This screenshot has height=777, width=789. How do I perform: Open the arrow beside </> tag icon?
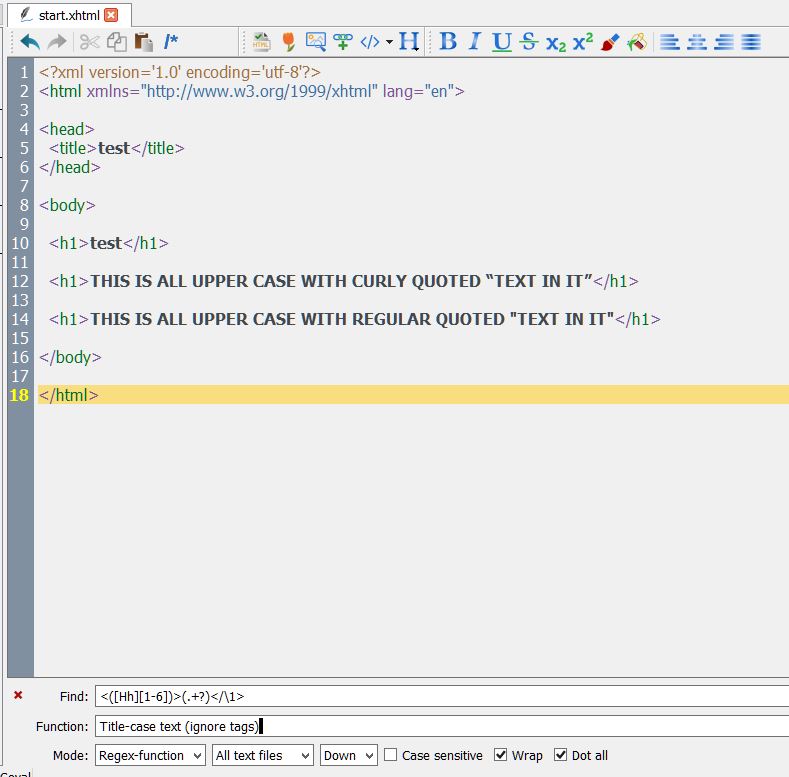[389, 42]
